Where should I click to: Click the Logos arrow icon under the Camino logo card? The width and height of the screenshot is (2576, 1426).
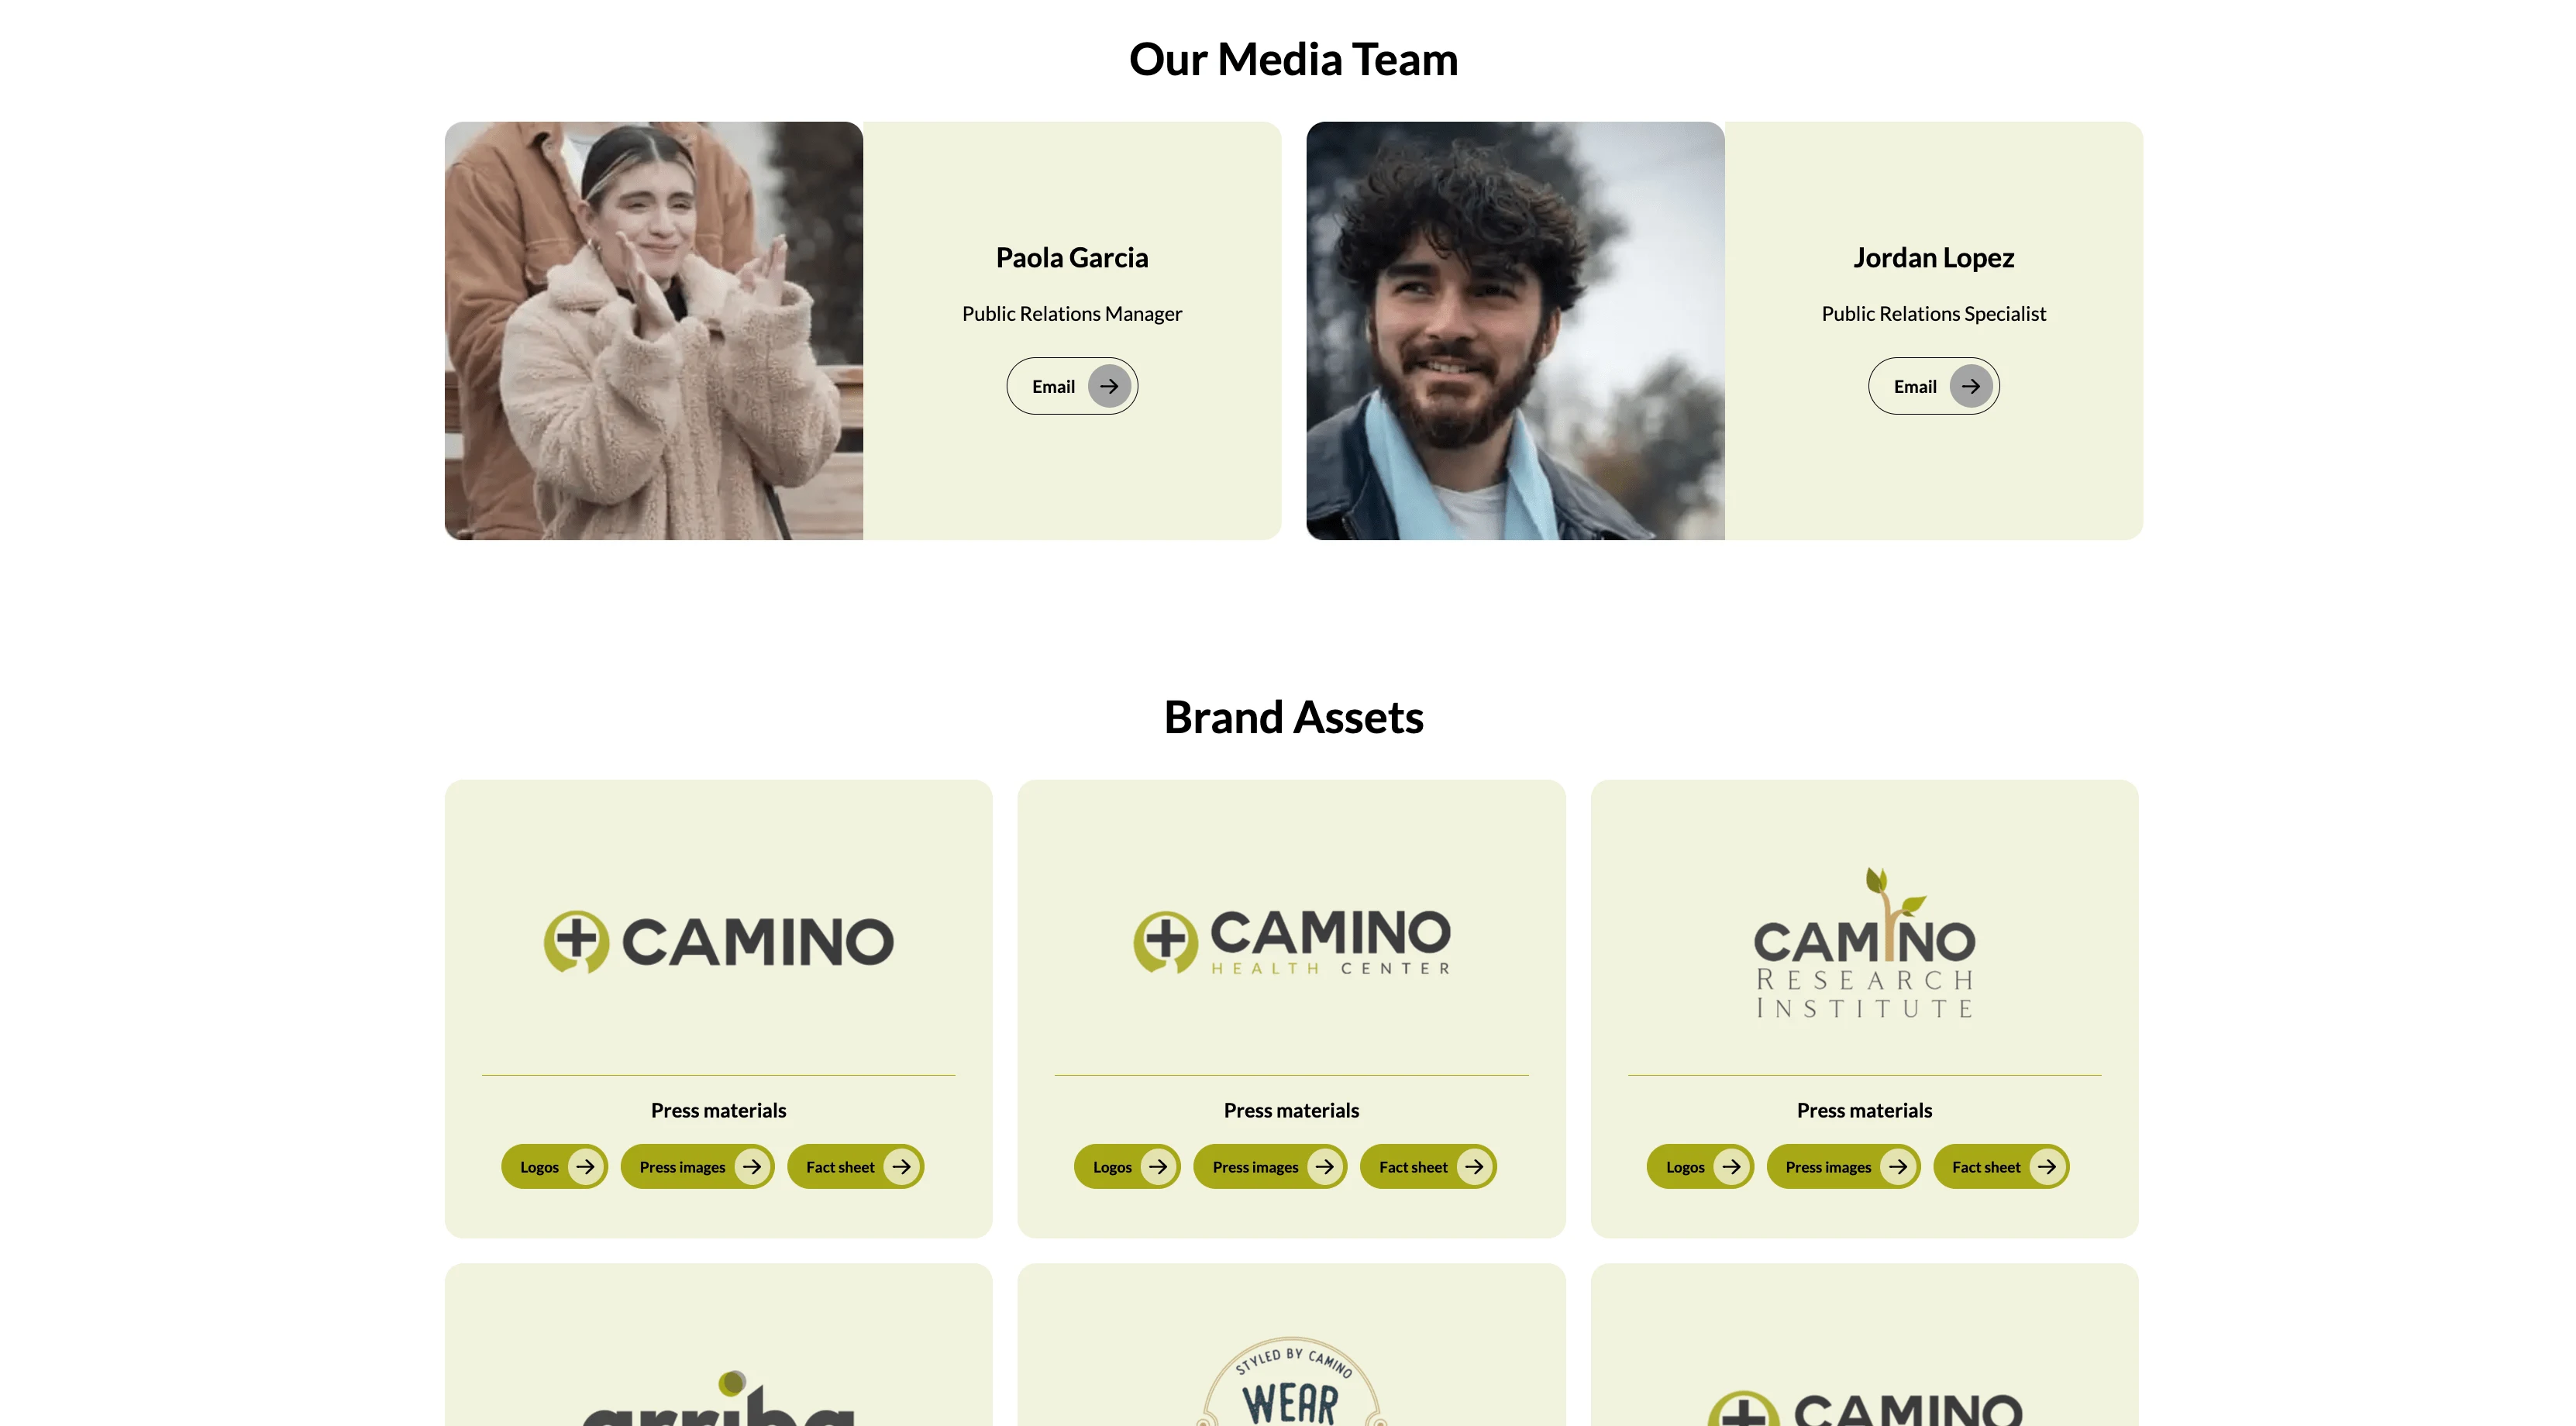tap(585, 1167)
